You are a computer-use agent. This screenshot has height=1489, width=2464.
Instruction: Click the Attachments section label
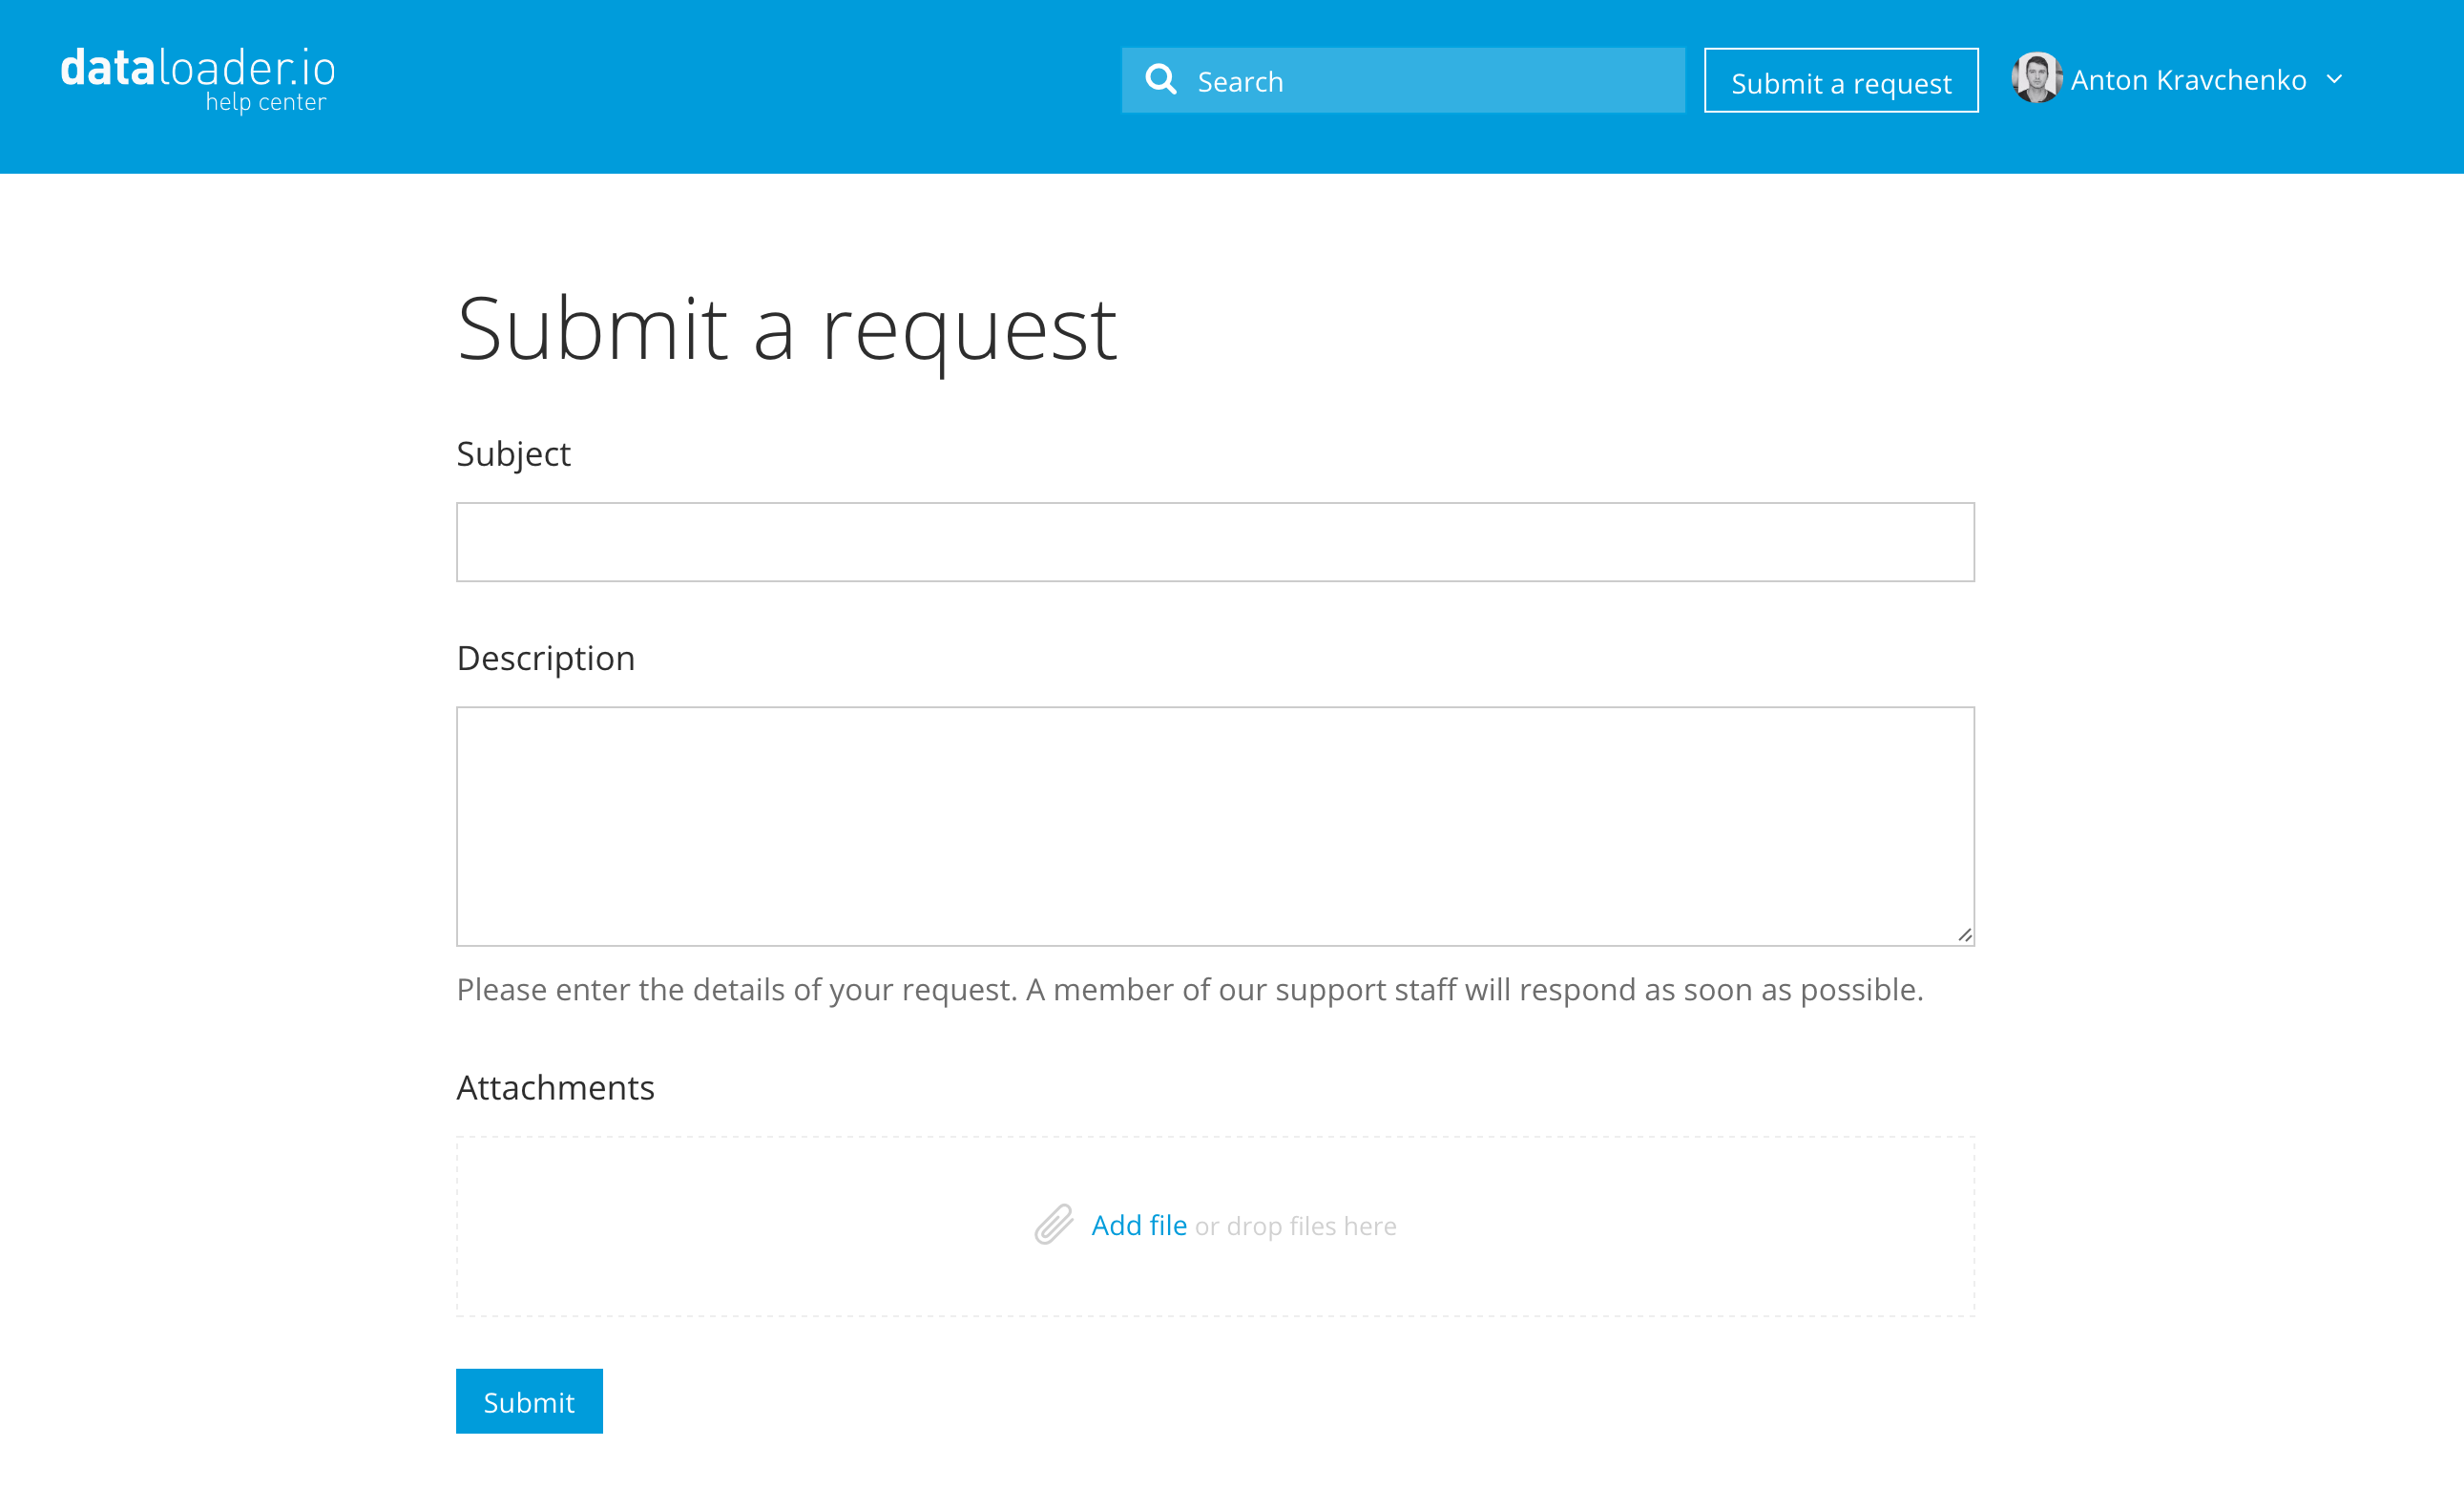pyautogui.click(x=555, y=1087)
